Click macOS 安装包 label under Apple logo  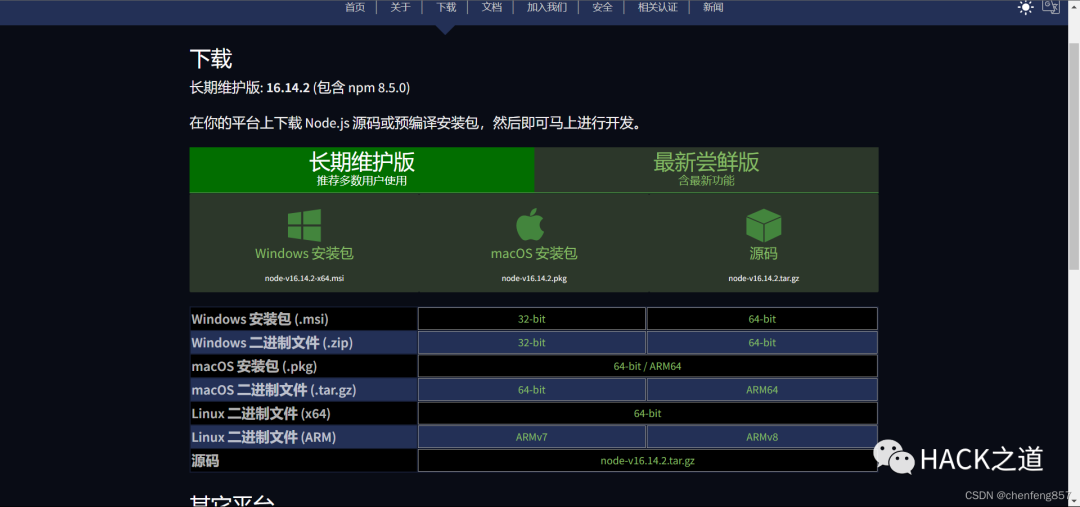click(x=534, y=254)
